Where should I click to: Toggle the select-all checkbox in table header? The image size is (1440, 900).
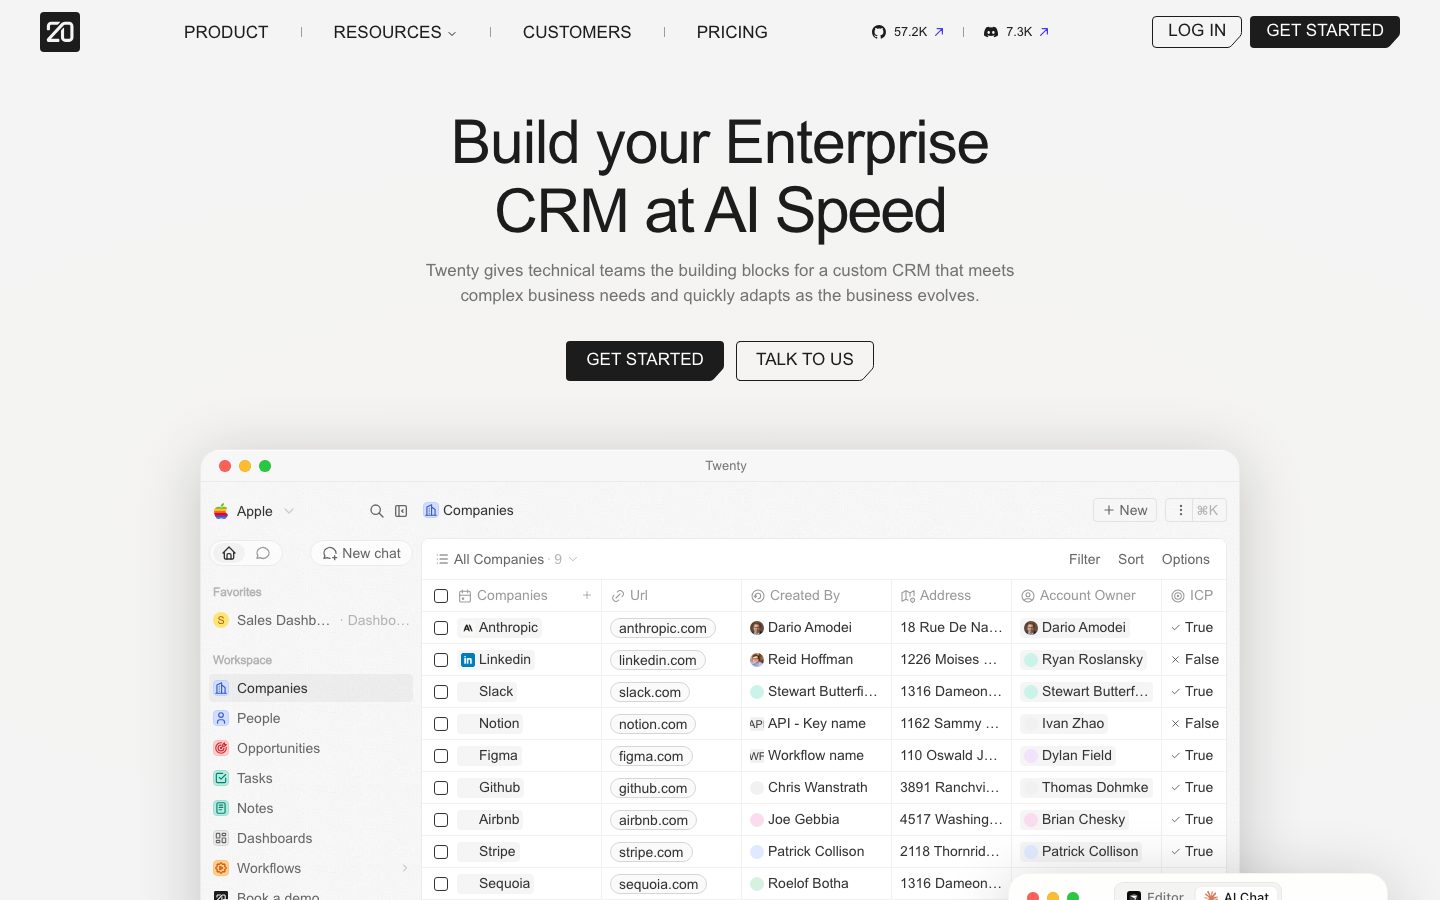(441, 596)
